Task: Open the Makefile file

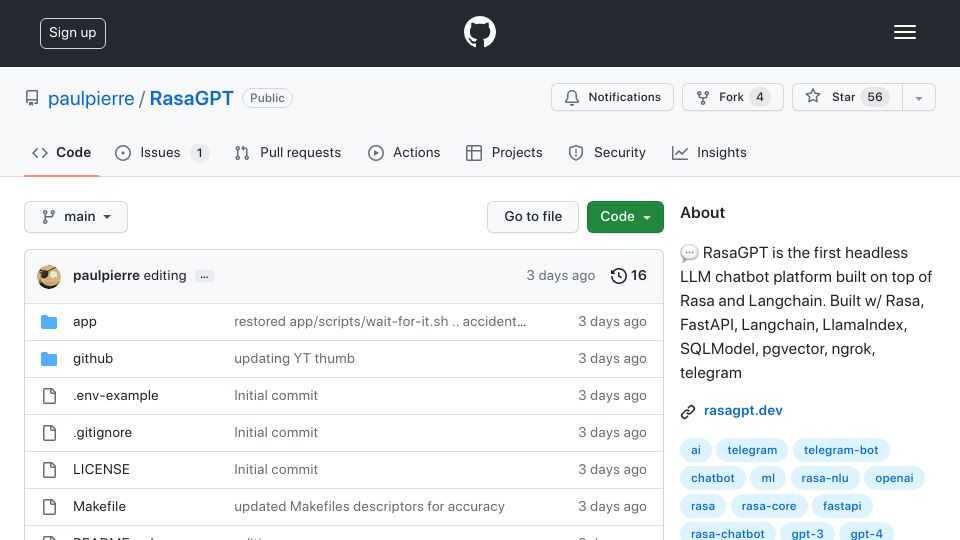Action: coord(99,506)
